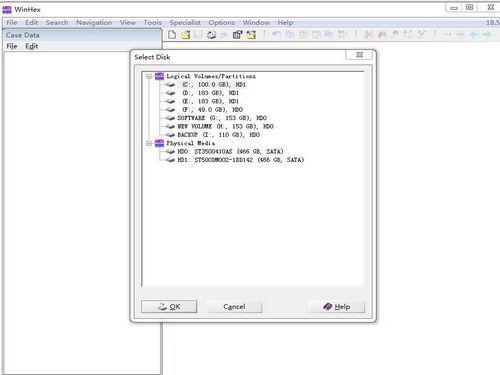Confirm the disk selection with OK

tap(169, 307)
